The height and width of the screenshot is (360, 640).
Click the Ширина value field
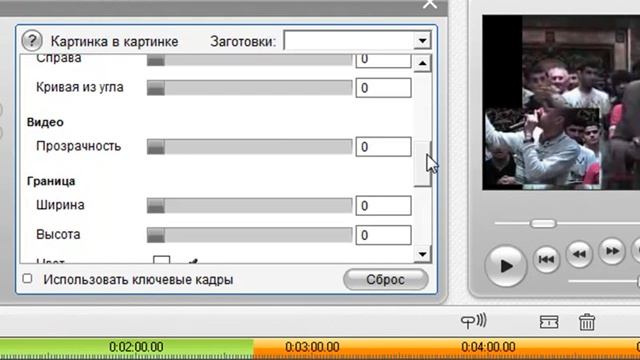click(383, 205)
